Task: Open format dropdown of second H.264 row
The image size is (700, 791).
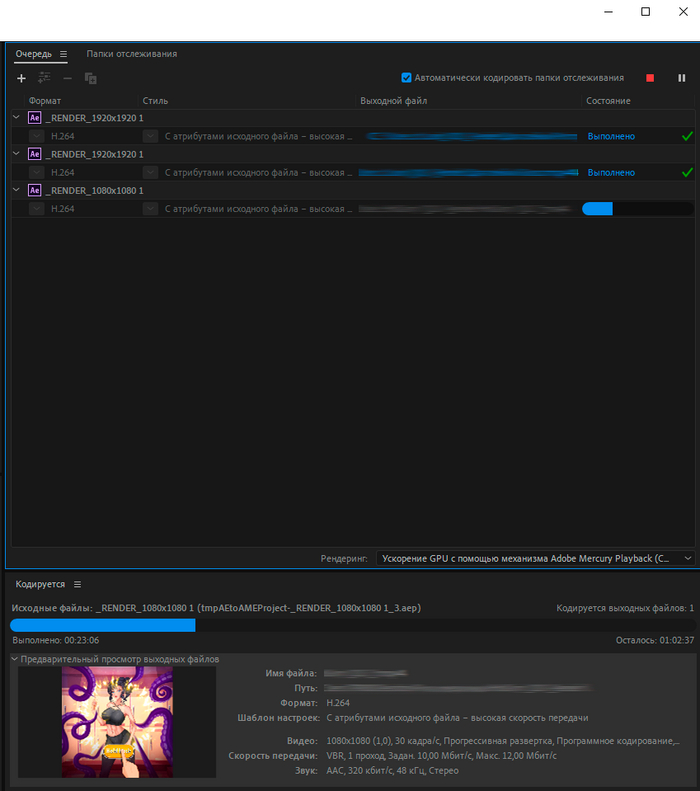Action: tap(36, 173)
